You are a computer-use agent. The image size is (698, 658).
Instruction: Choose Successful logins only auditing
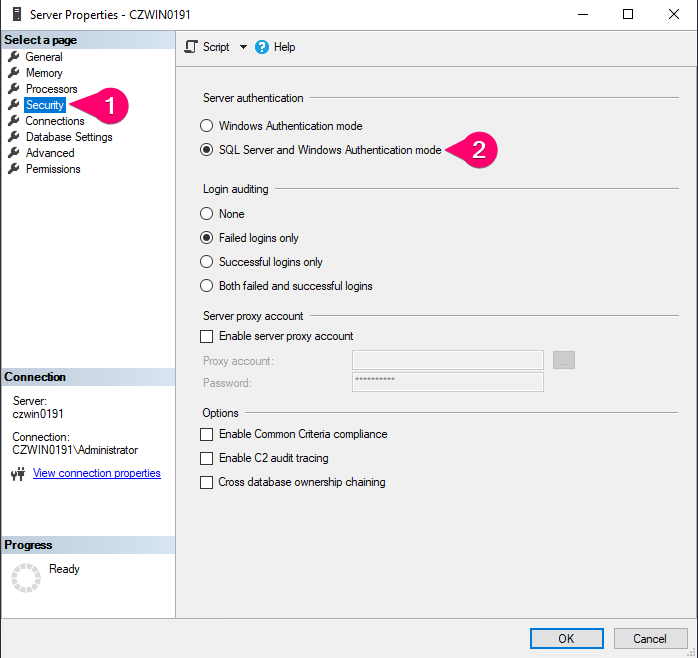pyautogui.click(x=206, y=262)
